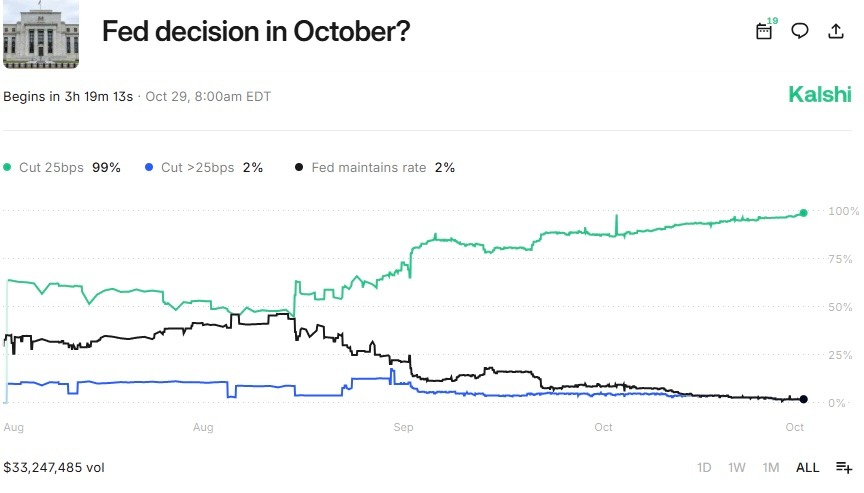The image size is (864, 493).
Task: Click the share upload icon
Action: 836,31
